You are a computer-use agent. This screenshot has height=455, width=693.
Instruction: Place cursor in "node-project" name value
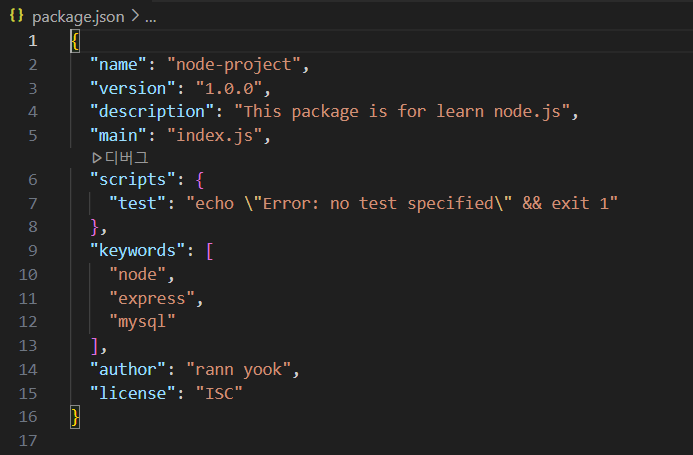[234, 65]
